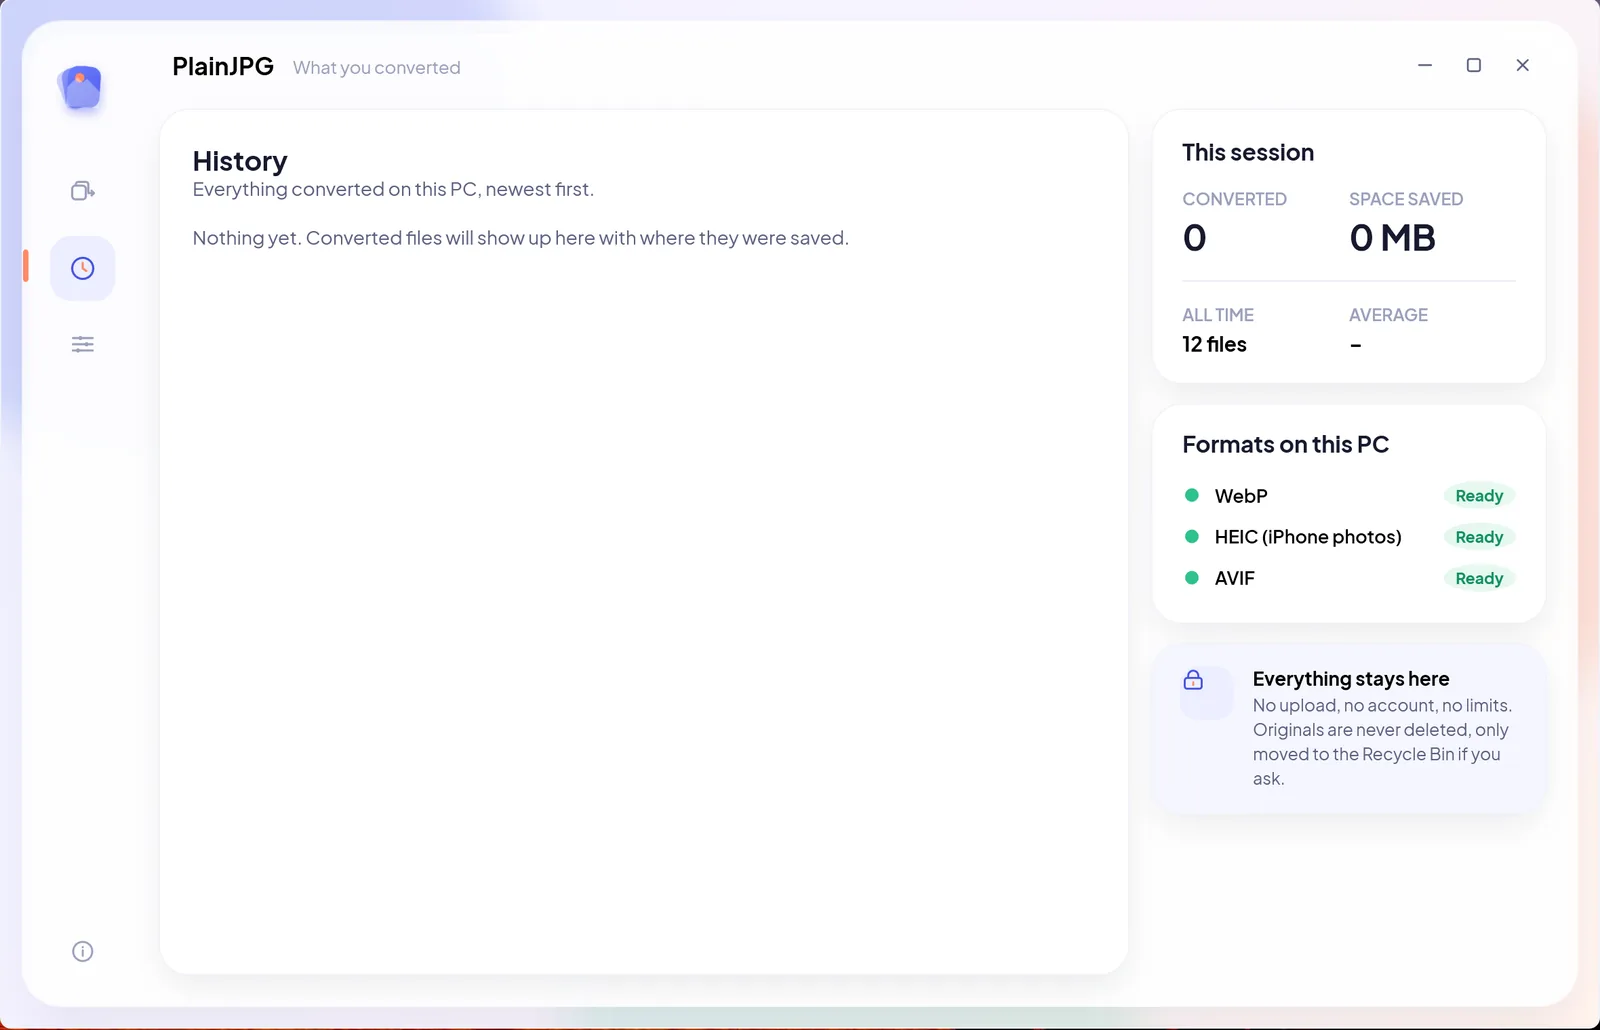Open the Convert page from sidebar
Viewport: 1600px width, 1030px height.
tap(83, 191)
